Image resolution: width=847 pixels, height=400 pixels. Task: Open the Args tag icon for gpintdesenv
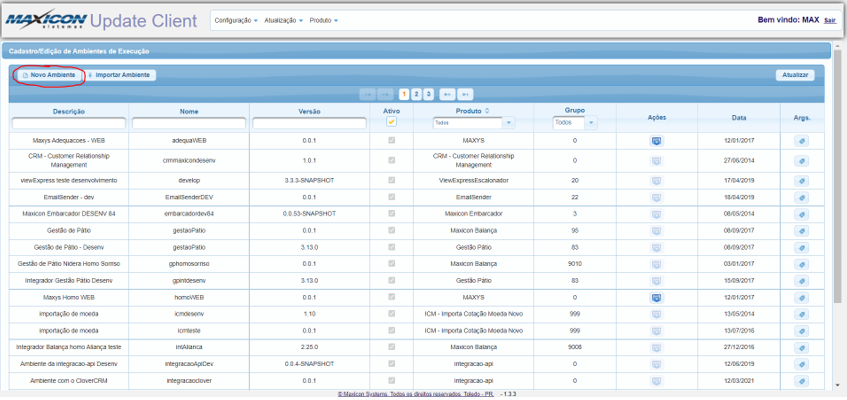coord(802,281)
